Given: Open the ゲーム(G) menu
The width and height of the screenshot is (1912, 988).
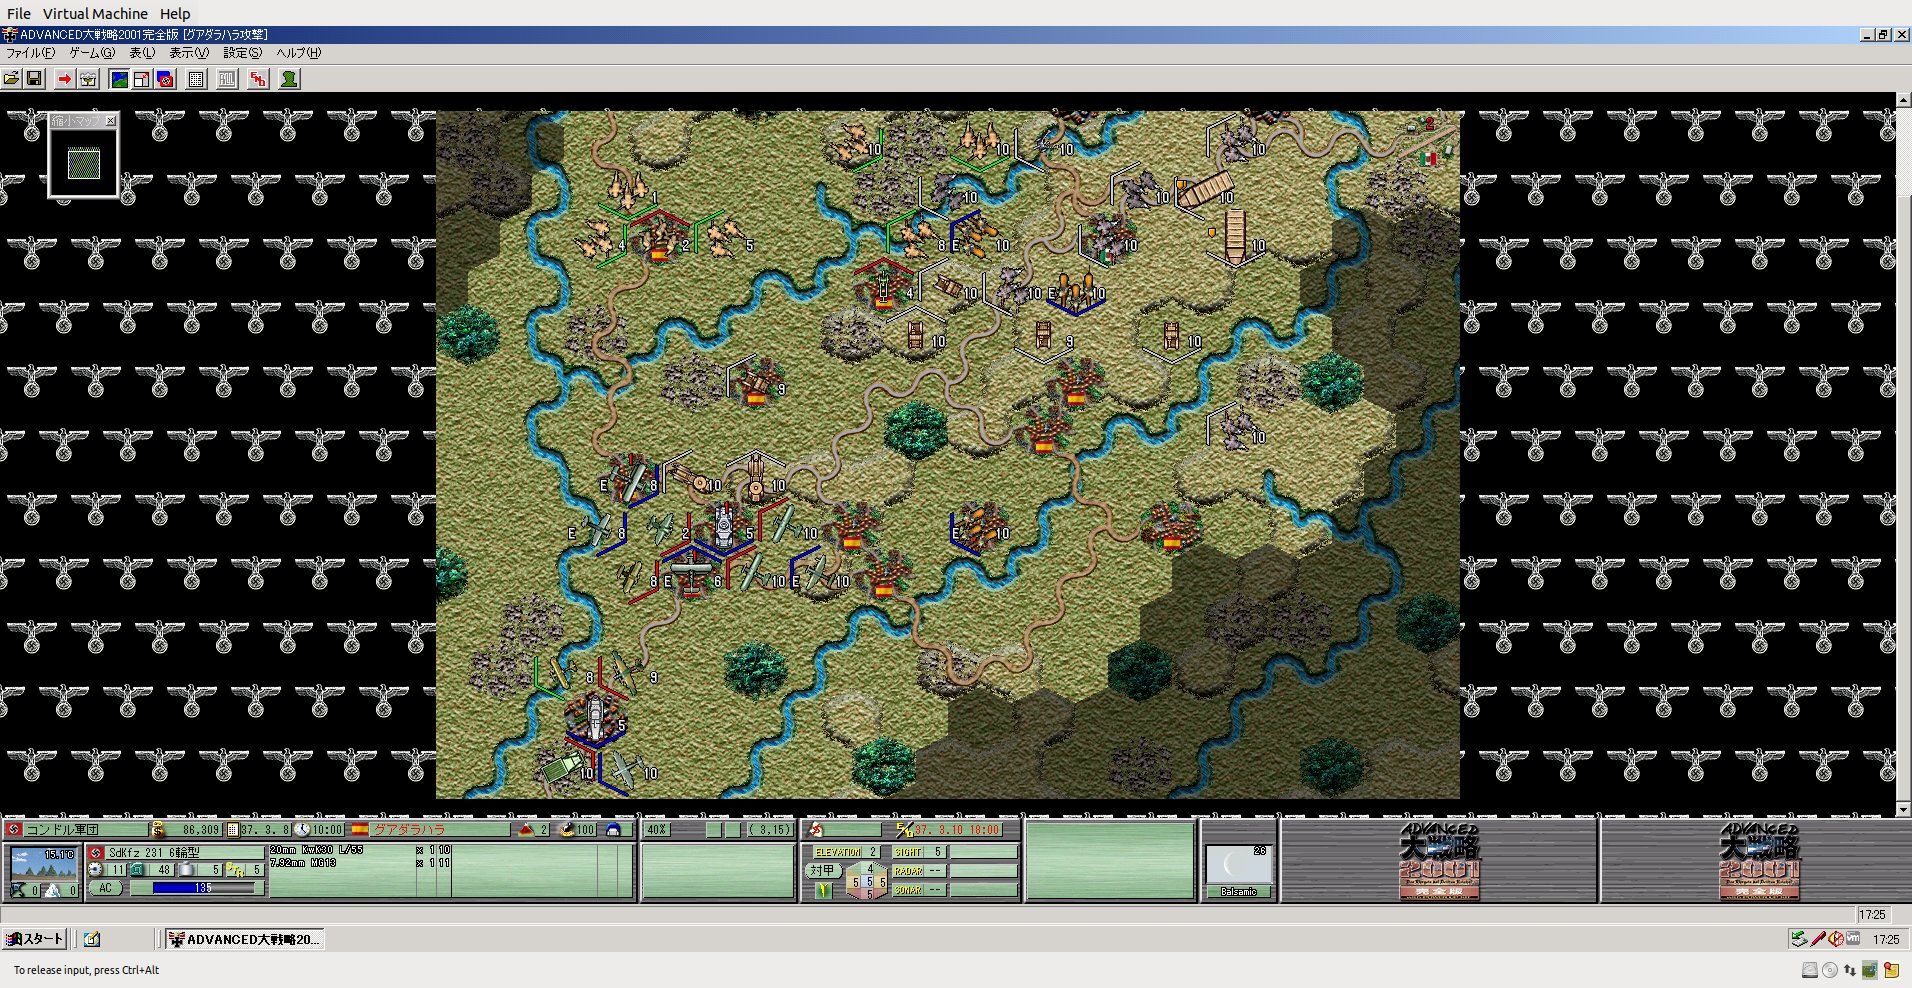Looking at the screenshot, I should tap(92, 53).
